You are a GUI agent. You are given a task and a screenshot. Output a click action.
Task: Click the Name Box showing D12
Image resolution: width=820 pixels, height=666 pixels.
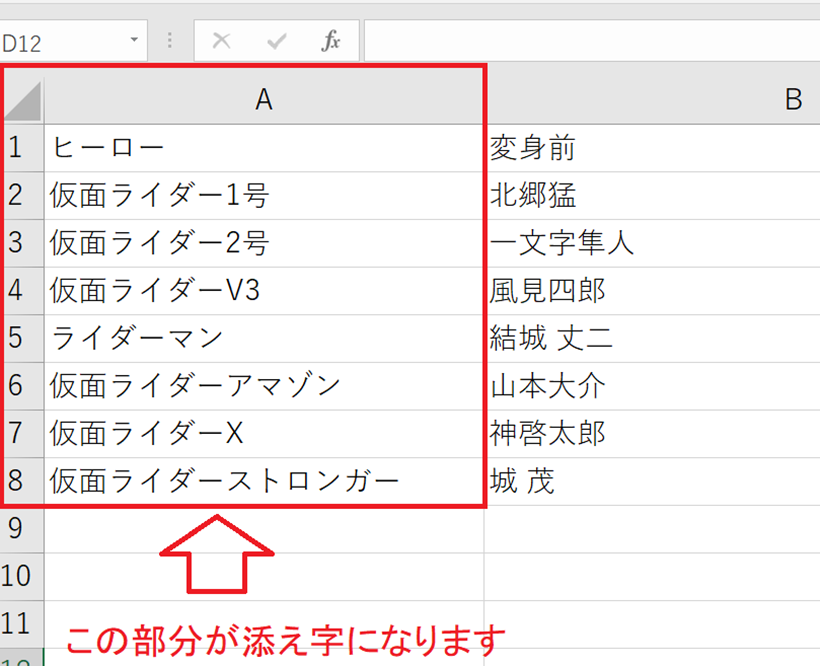[x=60, y=42]
